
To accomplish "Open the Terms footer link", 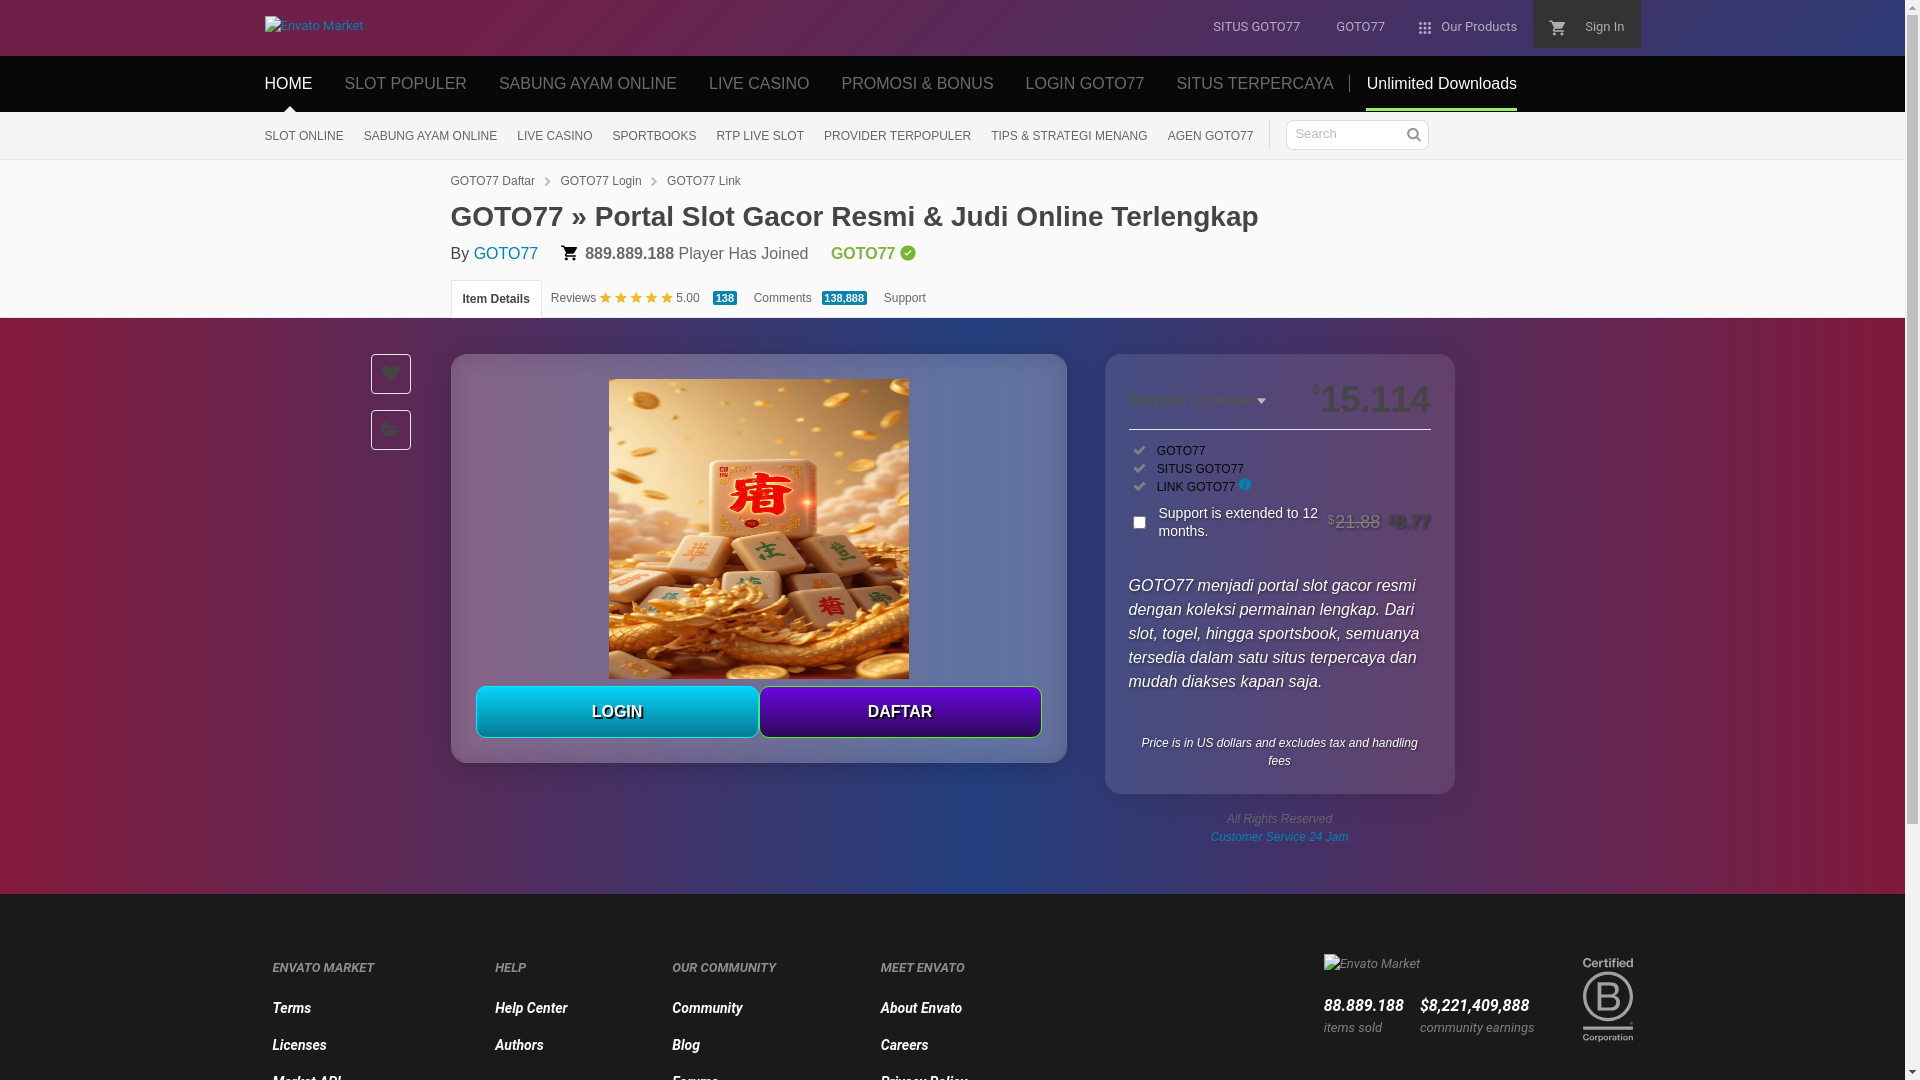I will [292, 1008].
